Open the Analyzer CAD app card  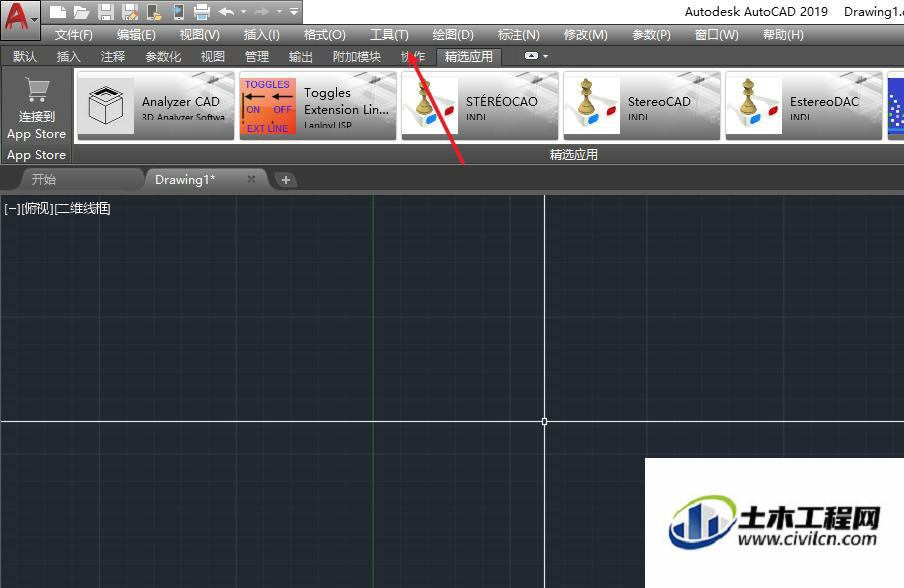coord(156,105)
